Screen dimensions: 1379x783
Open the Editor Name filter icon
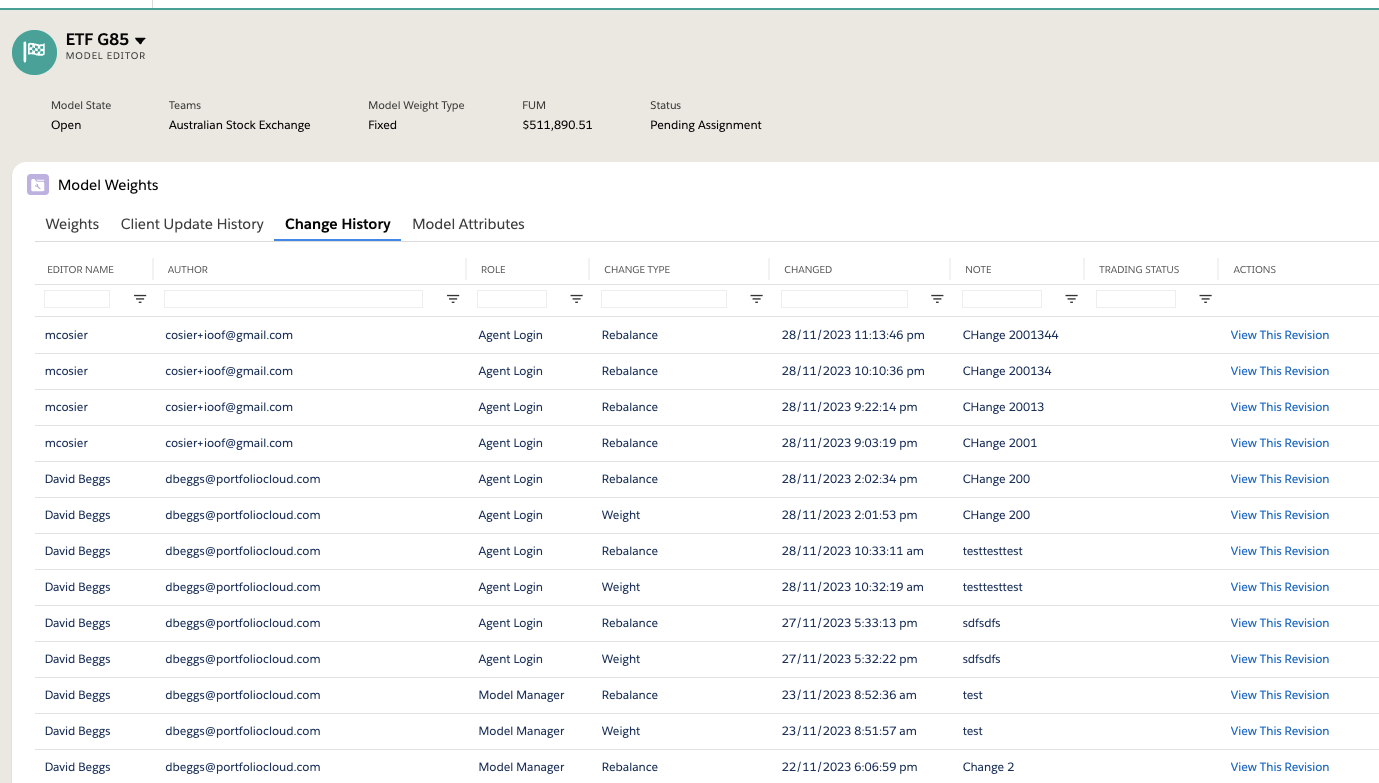pyautogui.click(x=140, y=298)
